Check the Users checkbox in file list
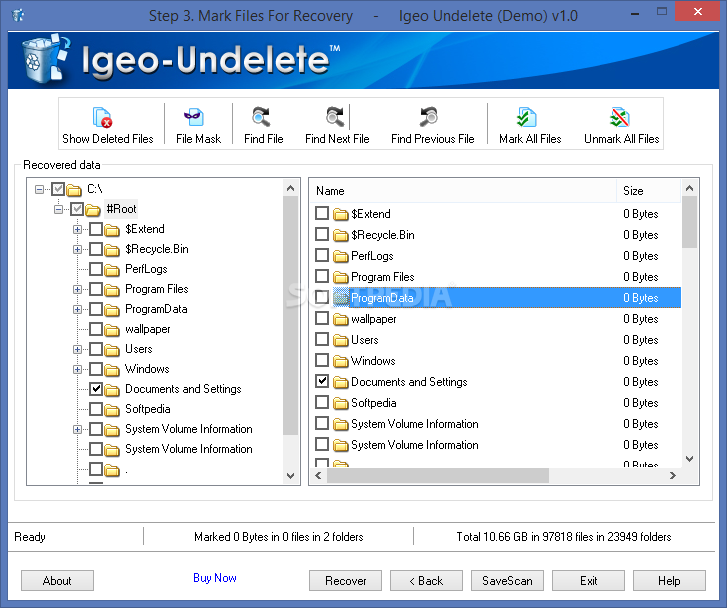Image resolution: width=727 pixels, height=608 pixels. (x=322, y=339)
